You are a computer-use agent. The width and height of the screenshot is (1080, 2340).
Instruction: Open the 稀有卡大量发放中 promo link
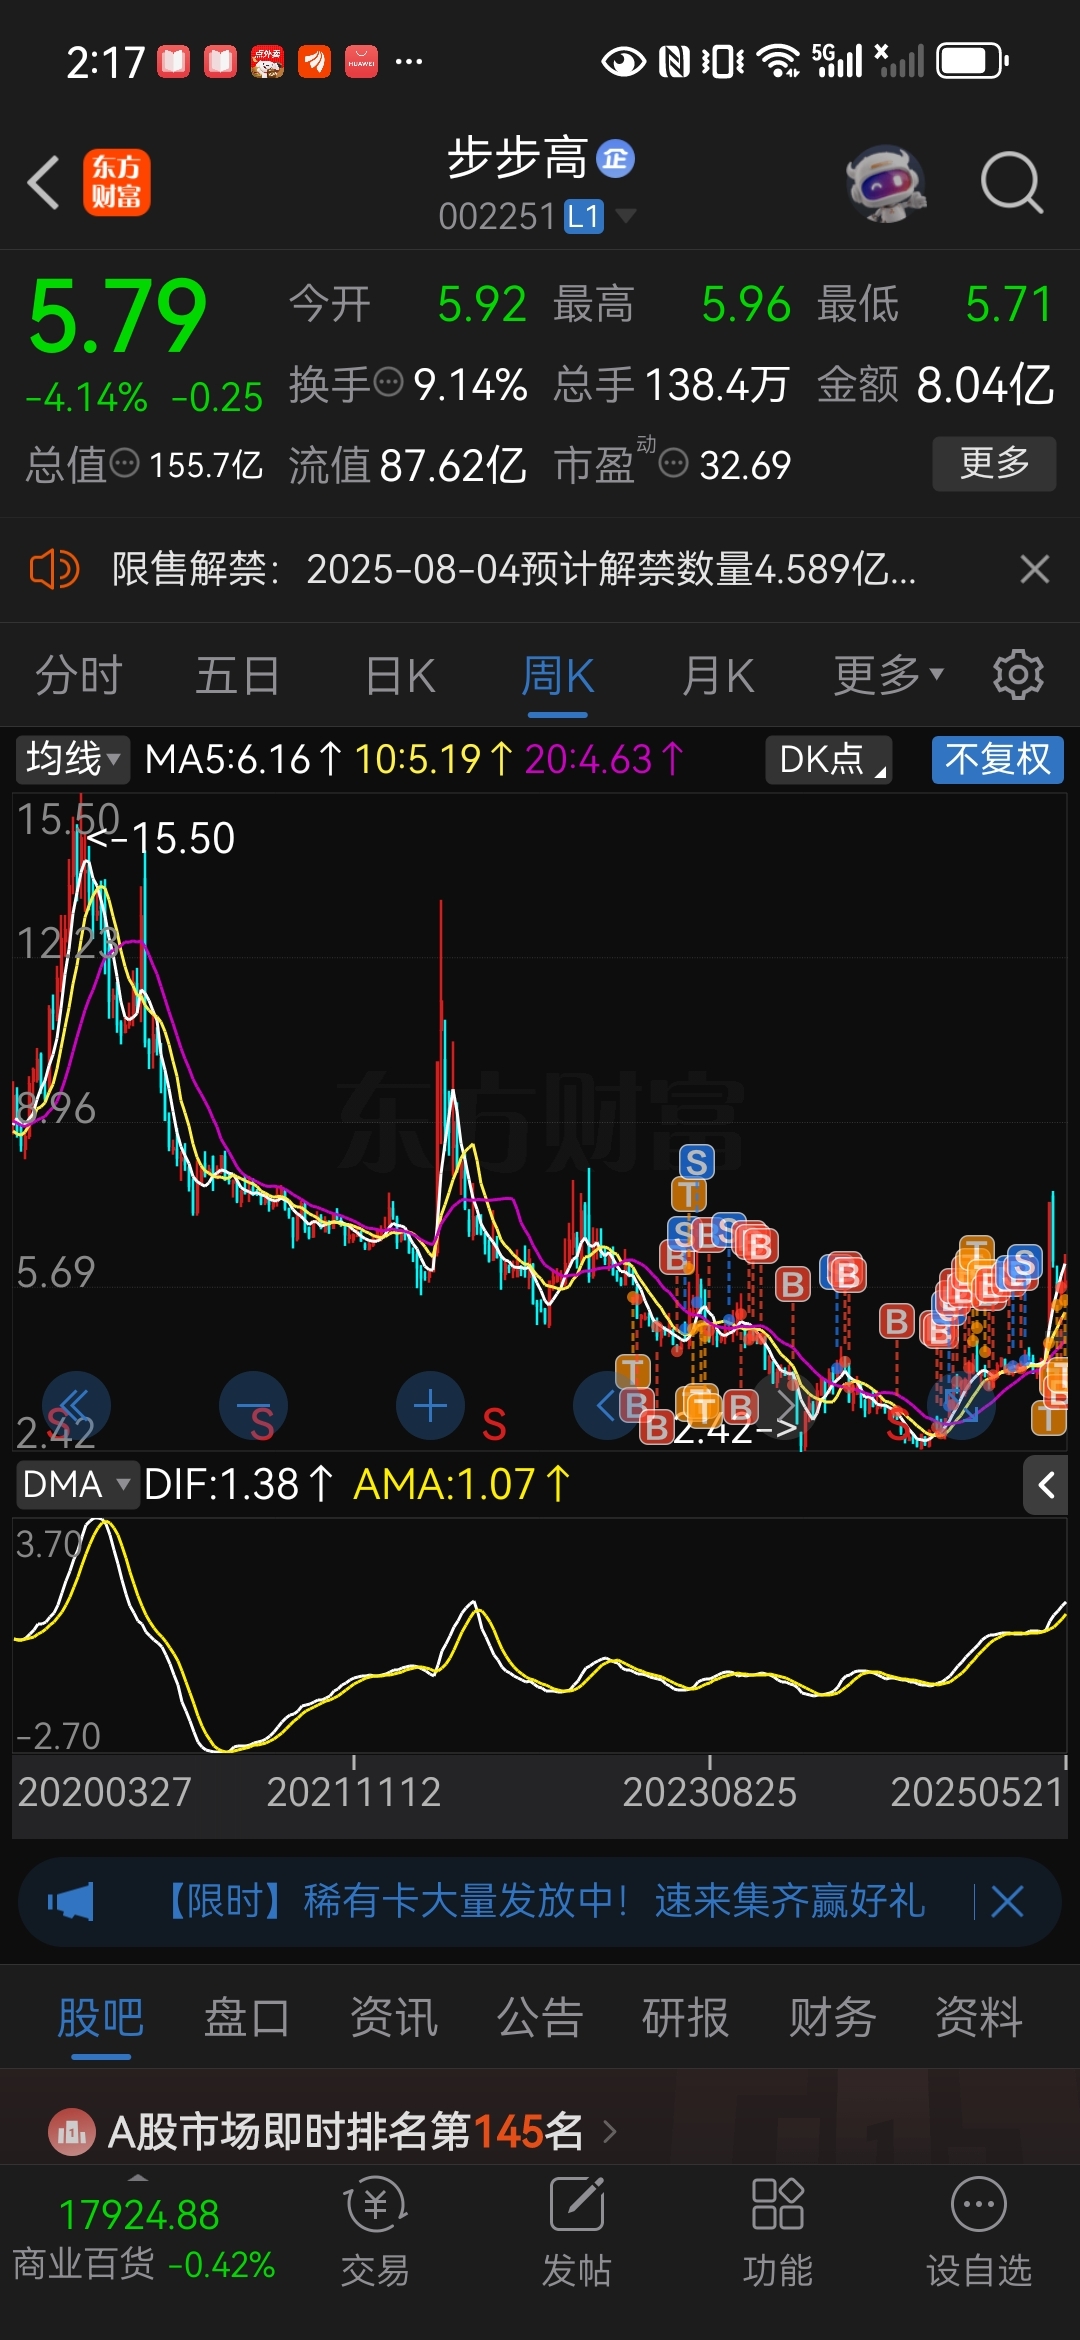pyautogui.click(x=542, y=1901)
